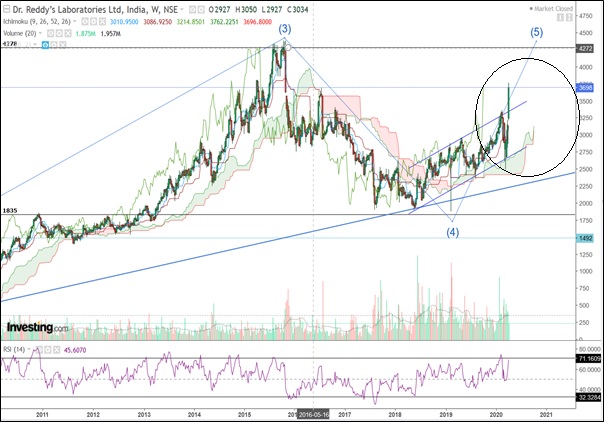This screenshot has height=422, width=604.
Task: Click the second pane control icon under Market Closed
Action: point(569,17)
